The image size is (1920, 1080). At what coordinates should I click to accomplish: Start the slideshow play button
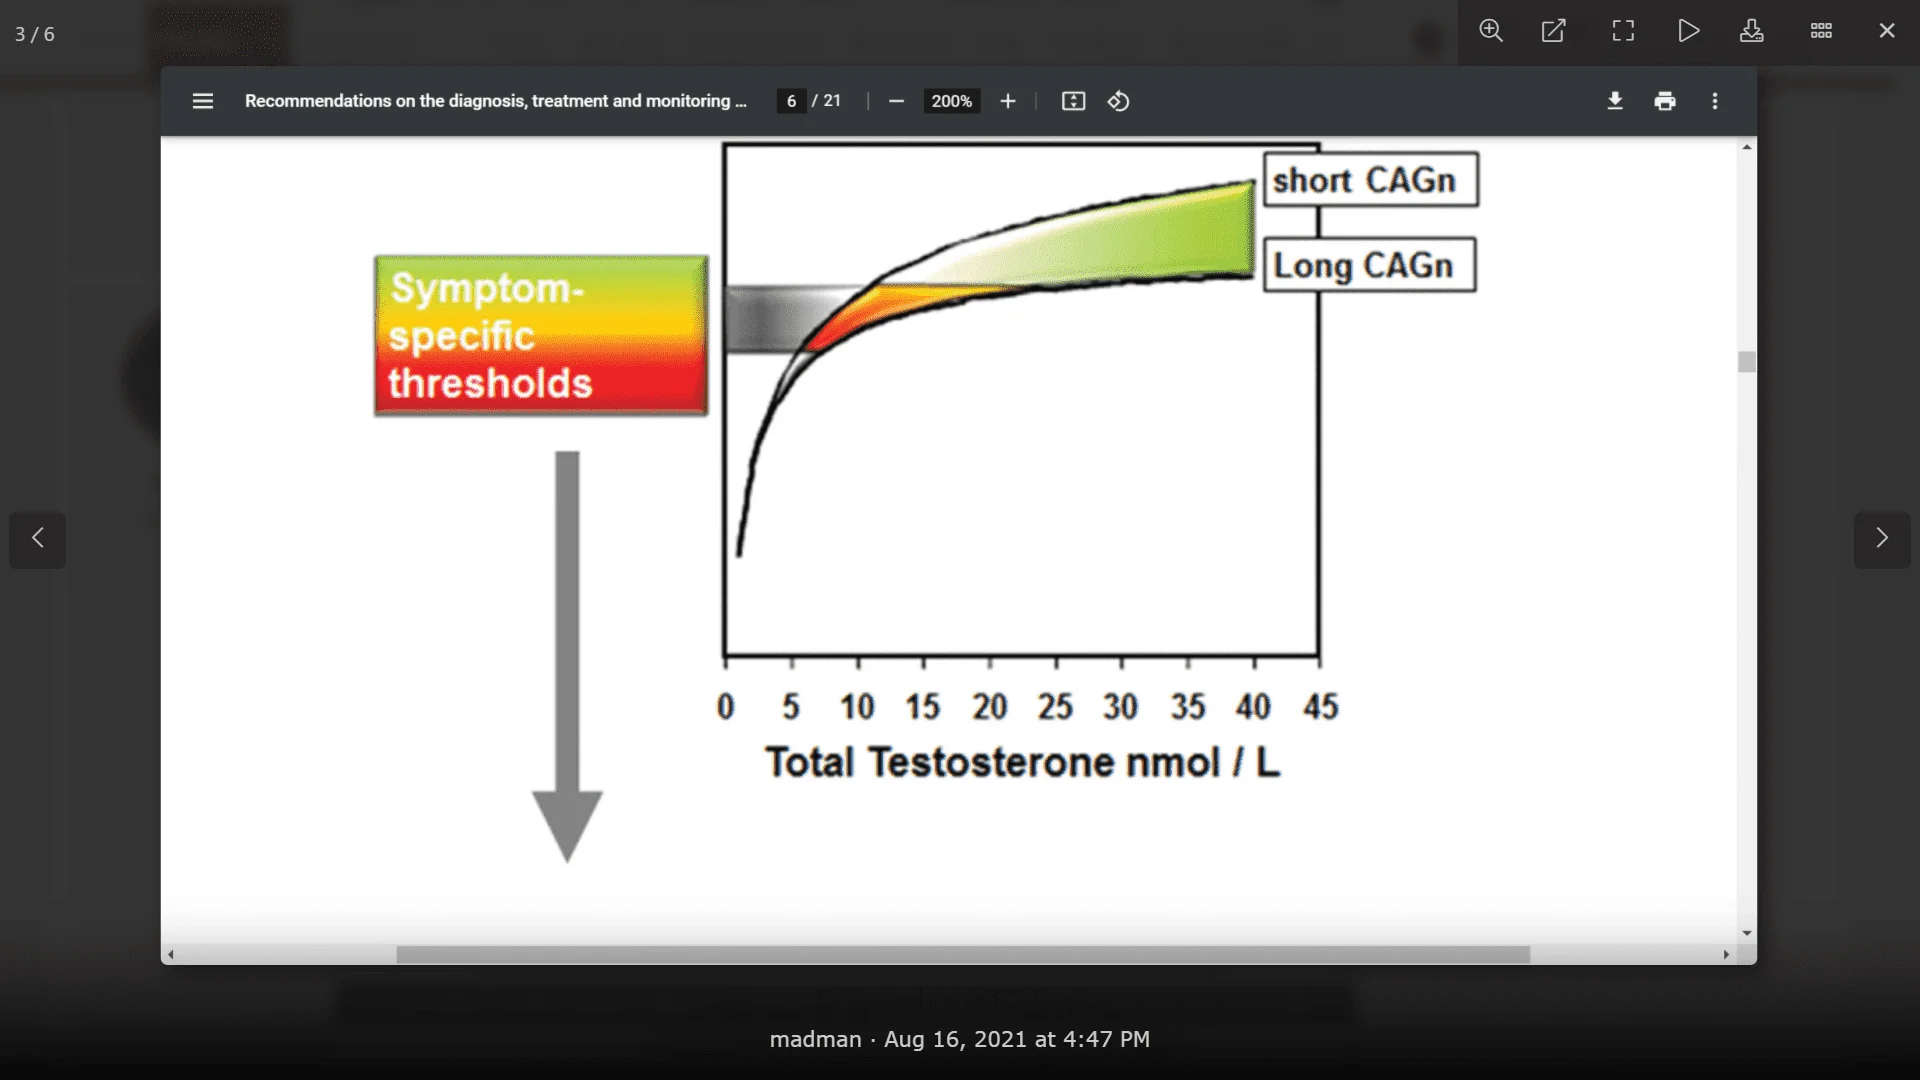click(x=1688, y=31)
